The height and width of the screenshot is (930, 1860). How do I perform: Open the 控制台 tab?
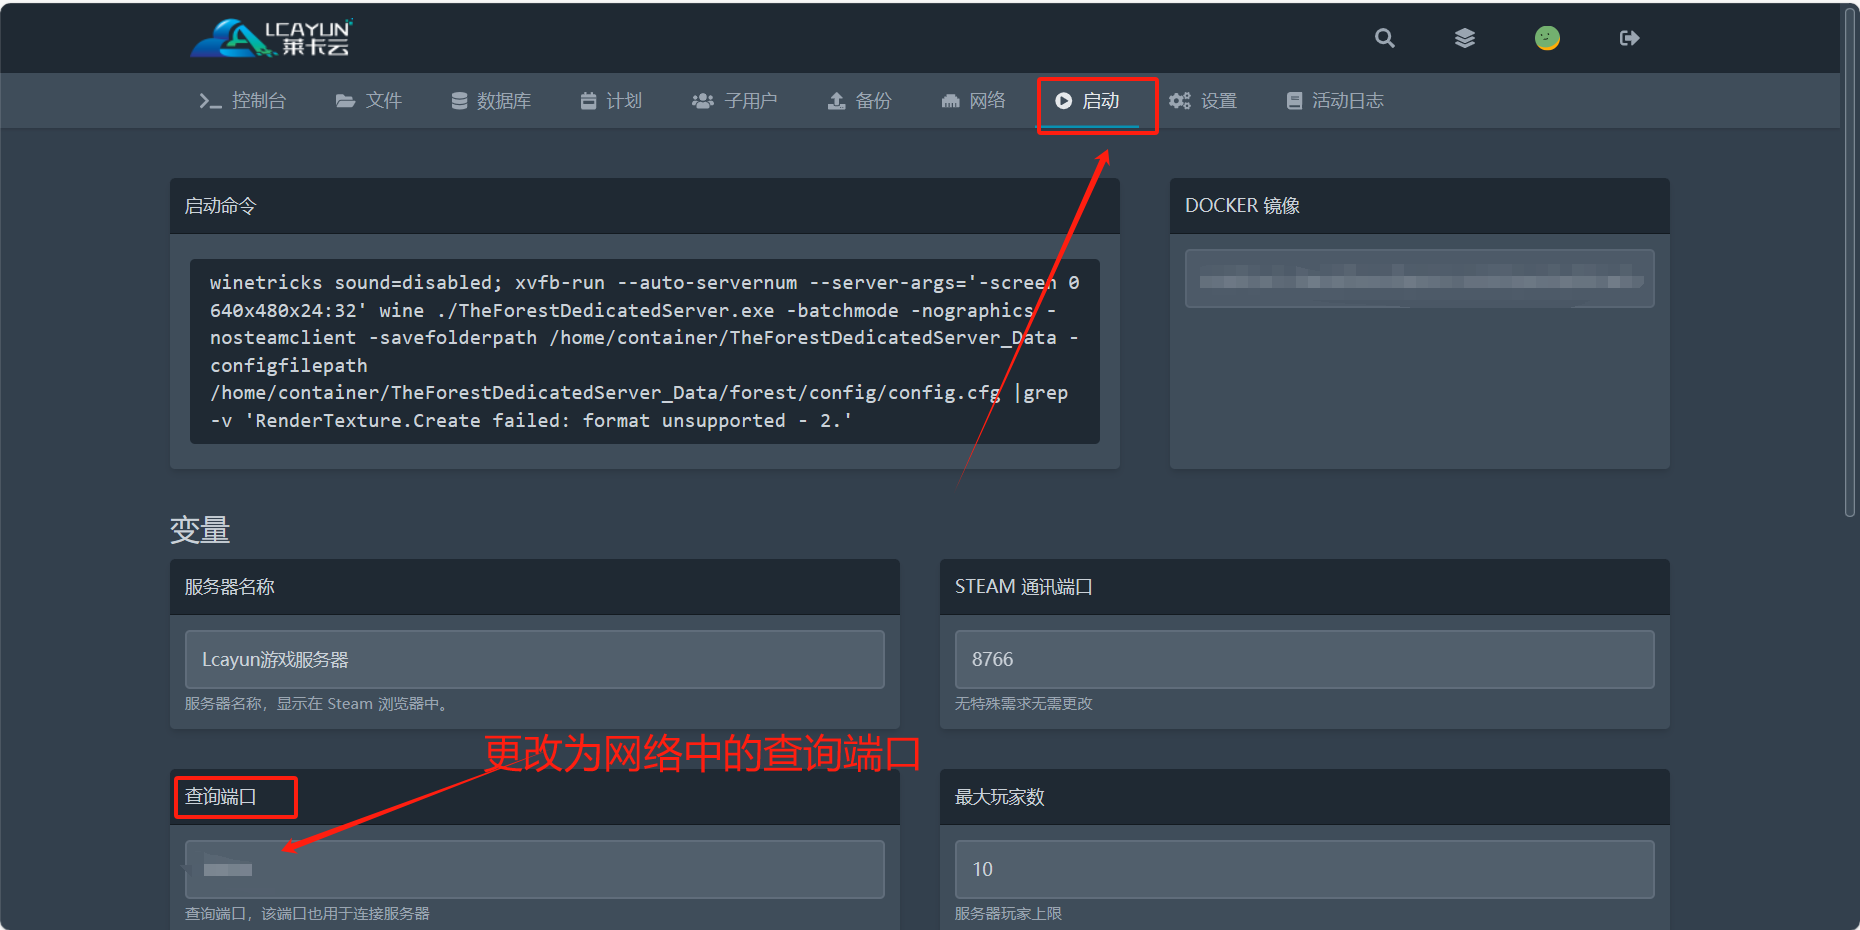click(x=243, y=101)
